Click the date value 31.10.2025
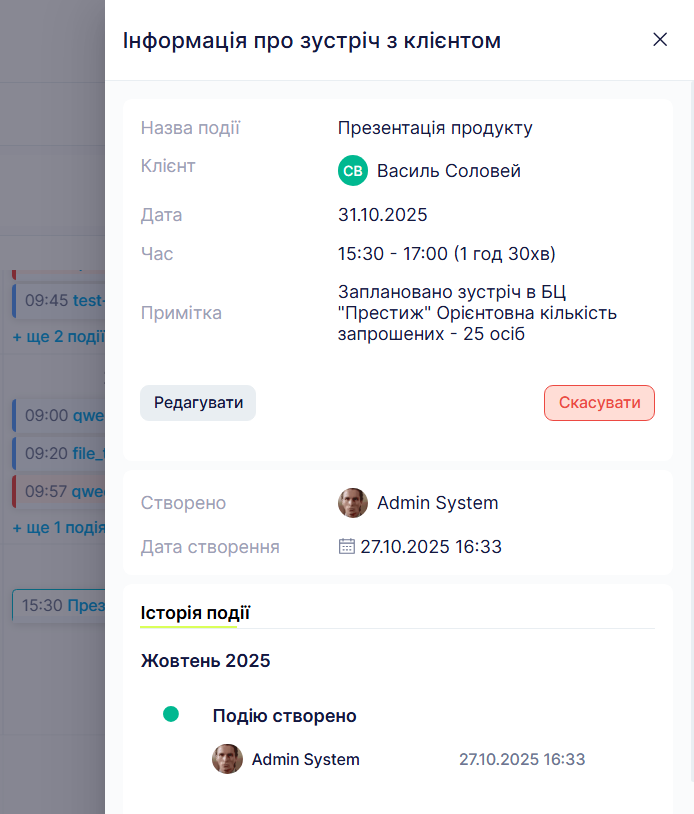 tap(383, 214)
